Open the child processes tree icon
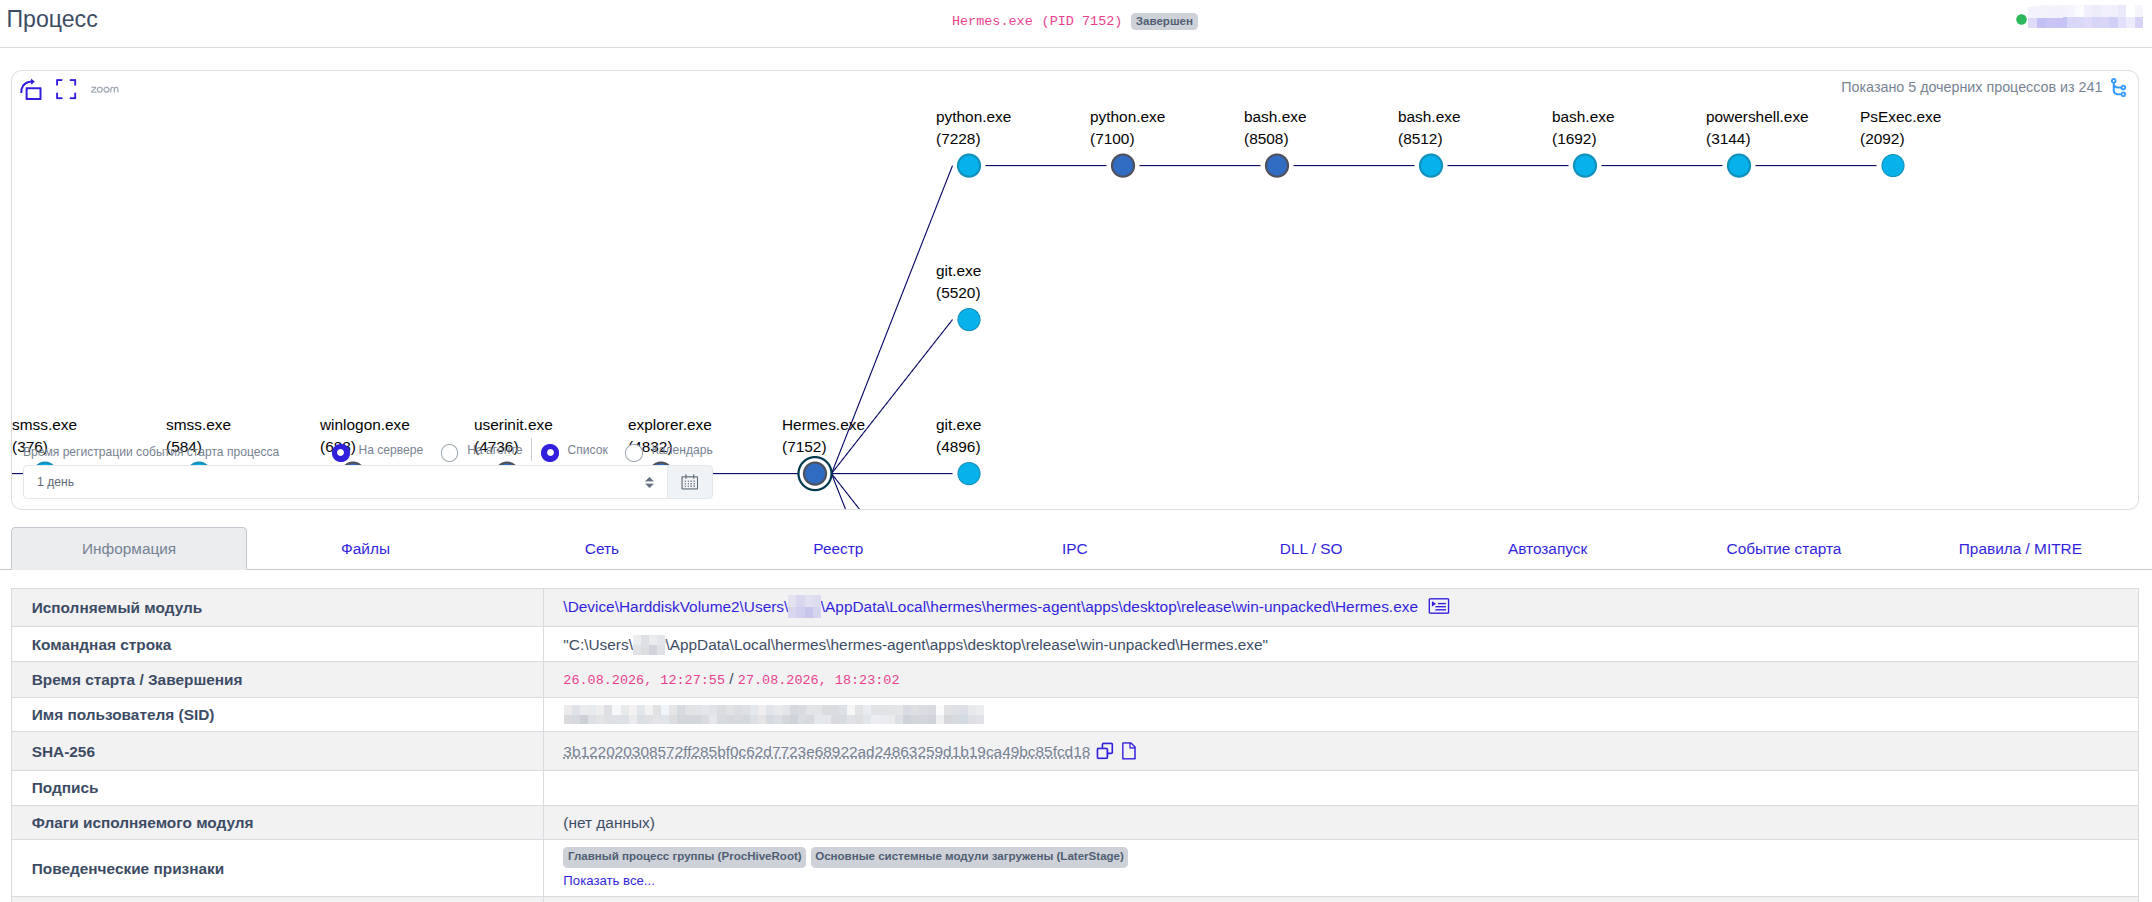The height and width of the screenshot is (902, 2152). [x=2118, y=88]
